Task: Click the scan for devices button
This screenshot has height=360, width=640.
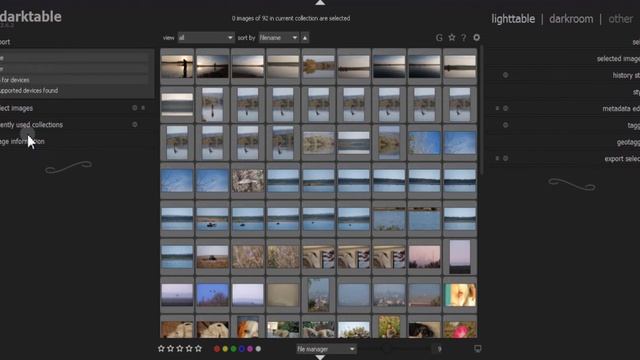Action: tap(74, 80)
